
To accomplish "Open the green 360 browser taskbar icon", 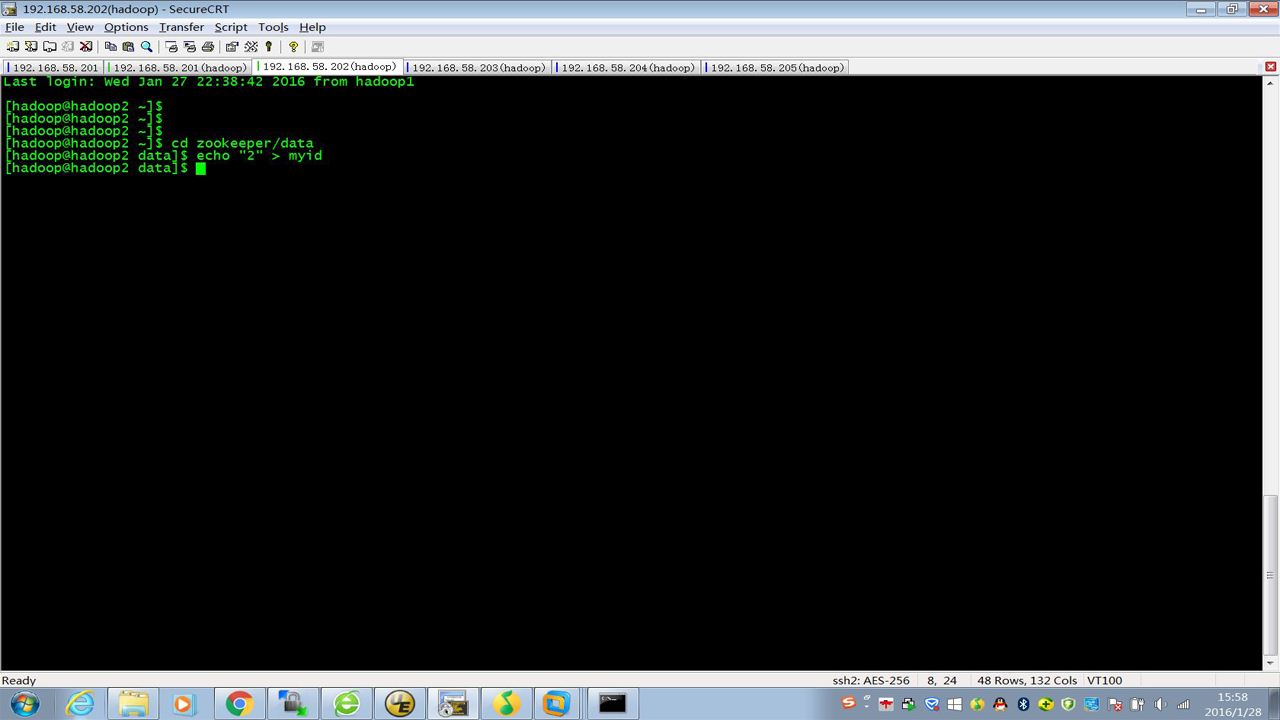I will point(347,704).
